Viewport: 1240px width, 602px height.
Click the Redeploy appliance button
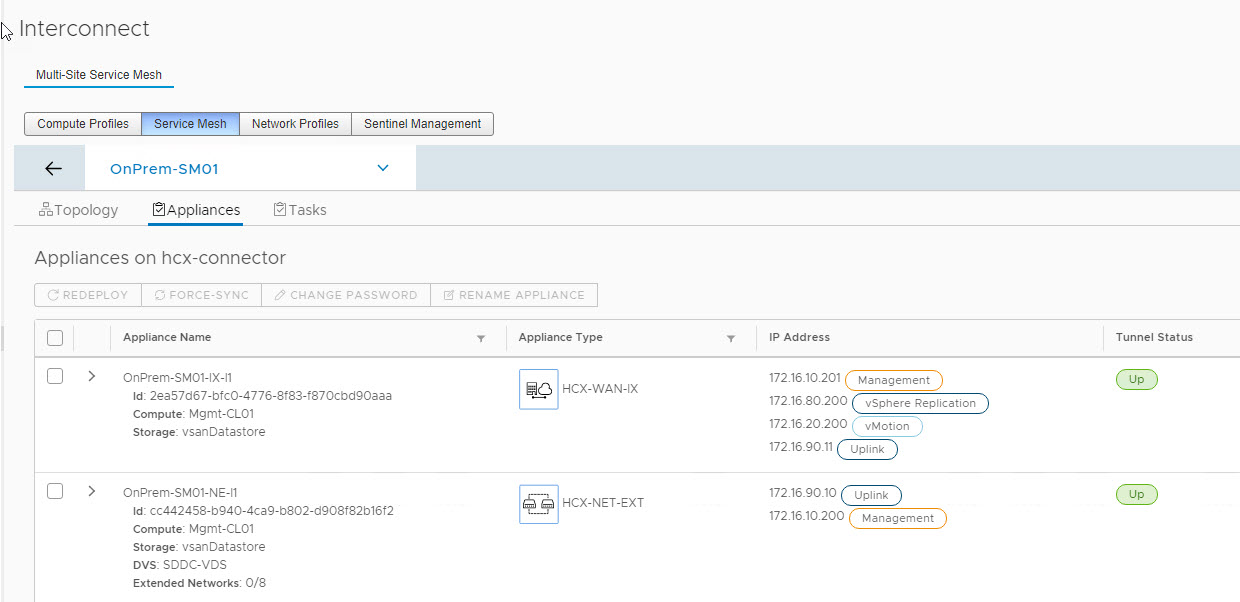tap(88, 295)
